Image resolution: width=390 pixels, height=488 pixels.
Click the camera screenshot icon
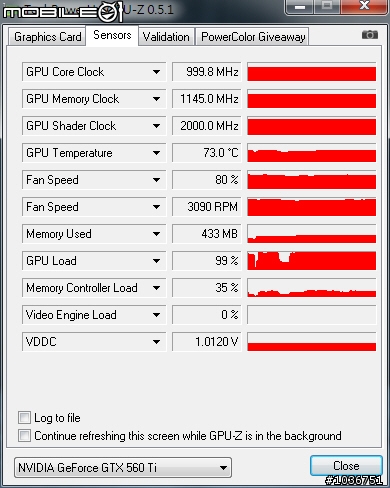pos(370,35)
